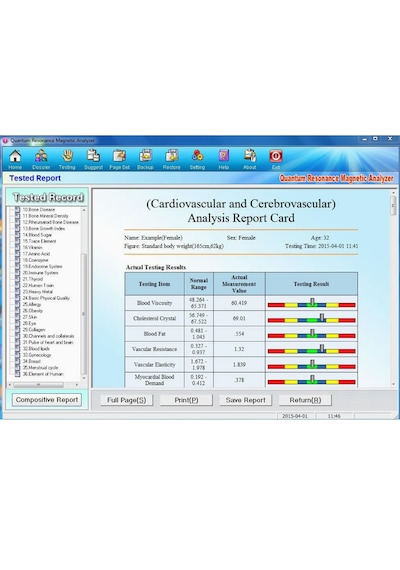This screenshot has height=570, width=400.
Task: Select 31.Pulse of heart and brain
Action: point(48,342)
